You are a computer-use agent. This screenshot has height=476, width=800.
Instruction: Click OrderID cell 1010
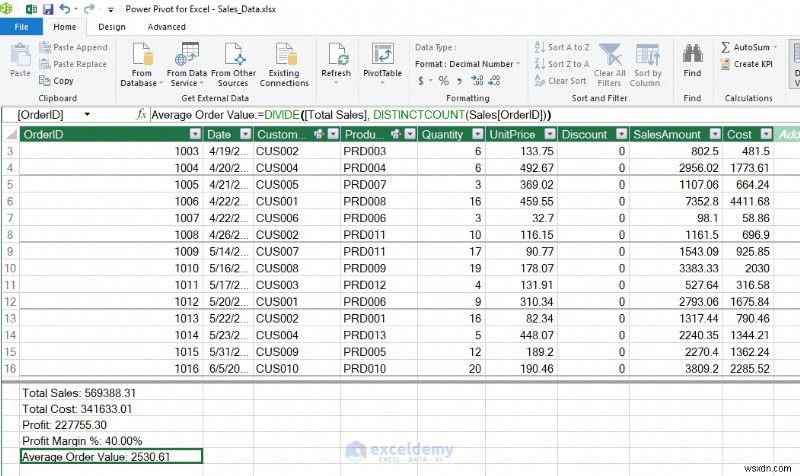pos(111,268)
